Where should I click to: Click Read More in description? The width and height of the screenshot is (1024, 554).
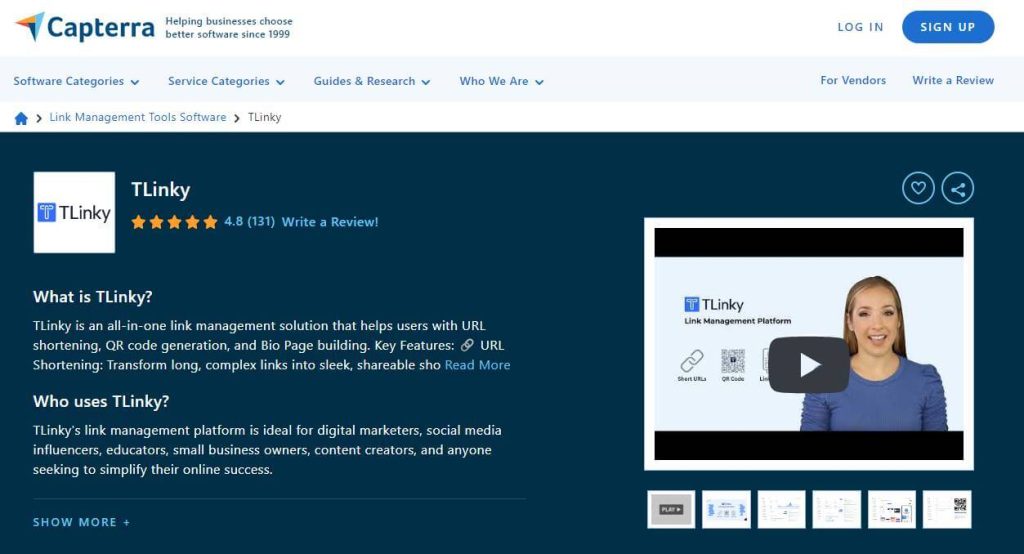click(477, 365)
